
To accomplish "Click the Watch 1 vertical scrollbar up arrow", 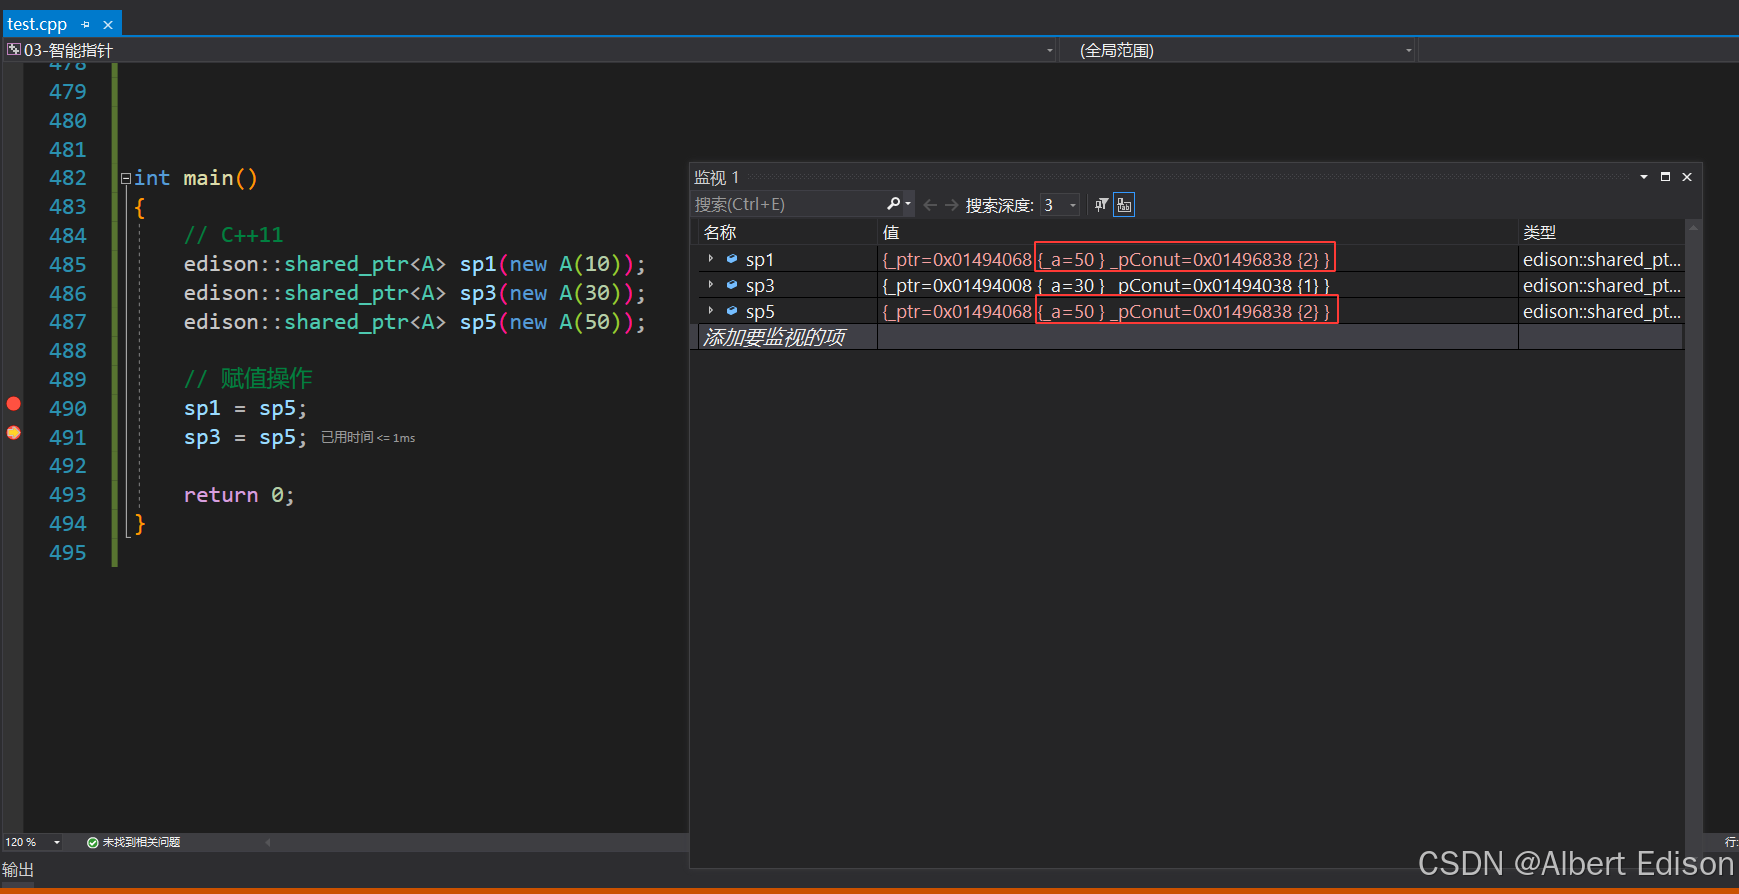I will [x=1693, y=228].
